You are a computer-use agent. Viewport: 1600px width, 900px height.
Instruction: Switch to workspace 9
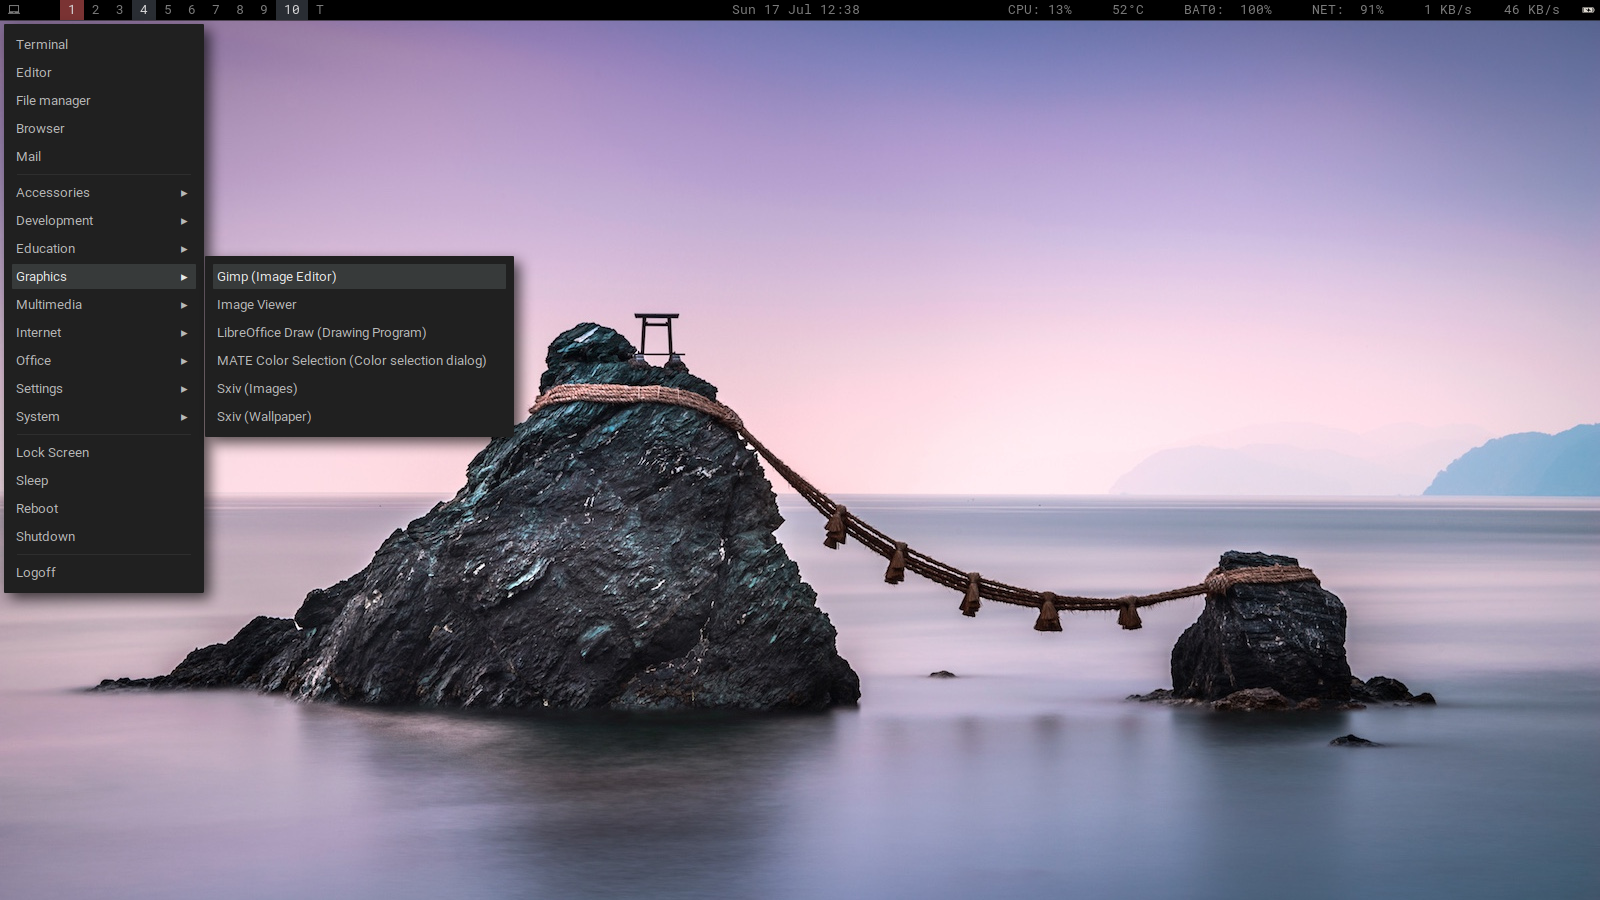click(x=264, y=10)
